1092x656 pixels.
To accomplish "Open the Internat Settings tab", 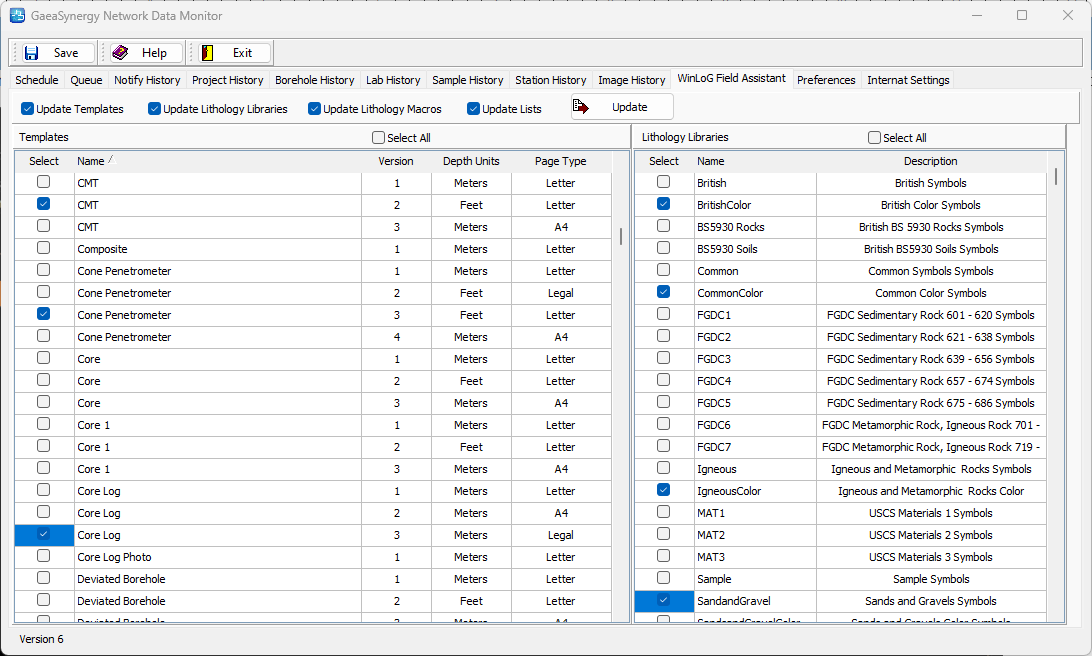I will [908, 80].
